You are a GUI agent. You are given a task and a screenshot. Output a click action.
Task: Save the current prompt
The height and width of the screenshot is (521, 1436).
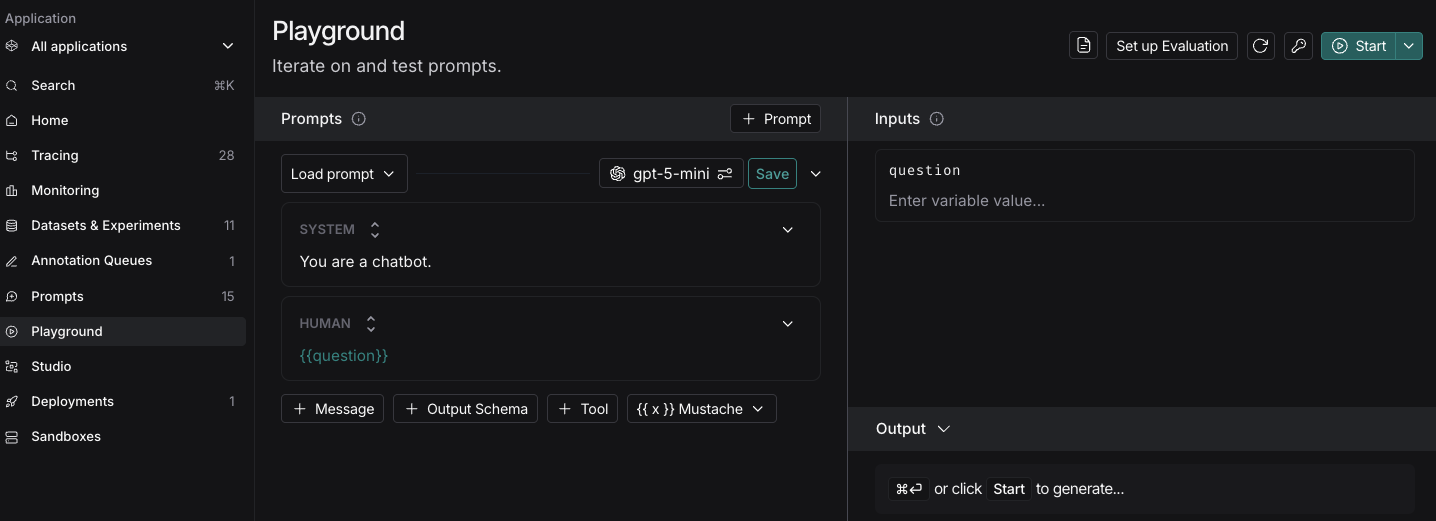click(x=772, y=174)
